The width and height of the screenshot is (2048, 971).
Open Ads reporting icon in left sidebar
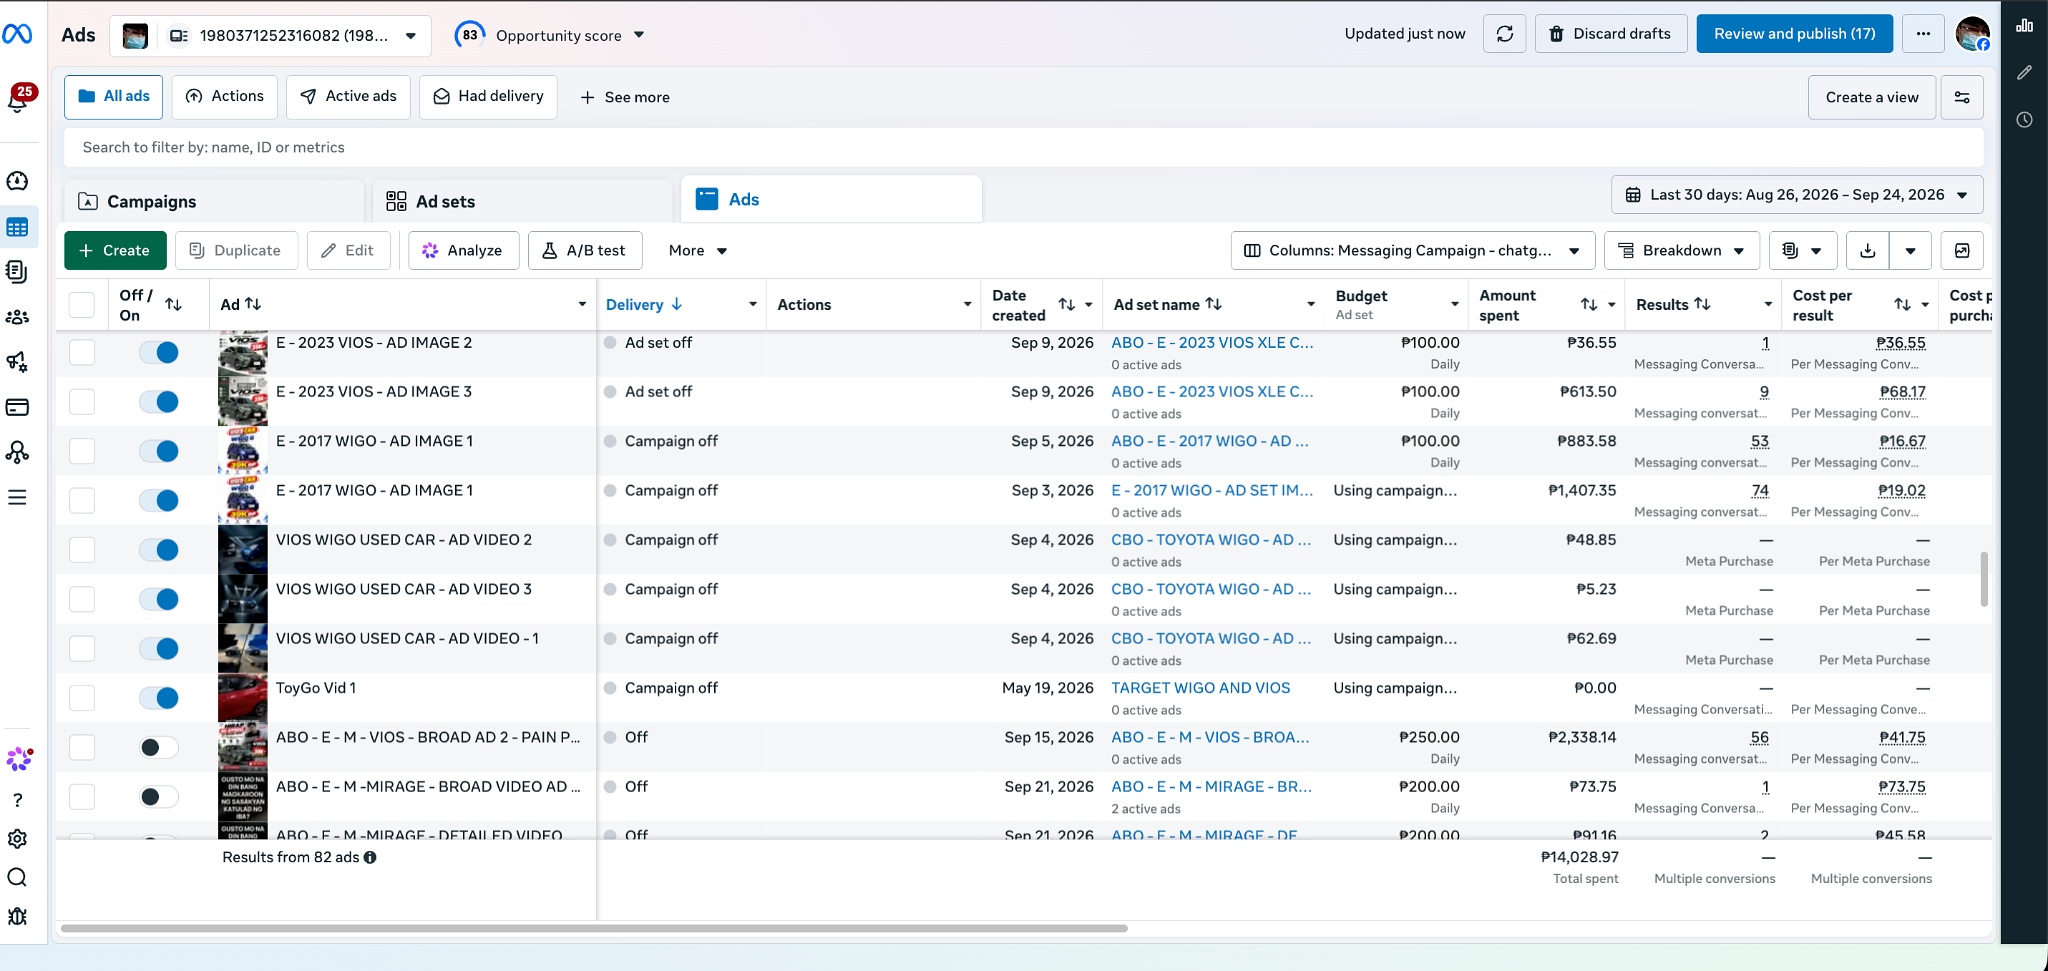click(x=17, y=272)
